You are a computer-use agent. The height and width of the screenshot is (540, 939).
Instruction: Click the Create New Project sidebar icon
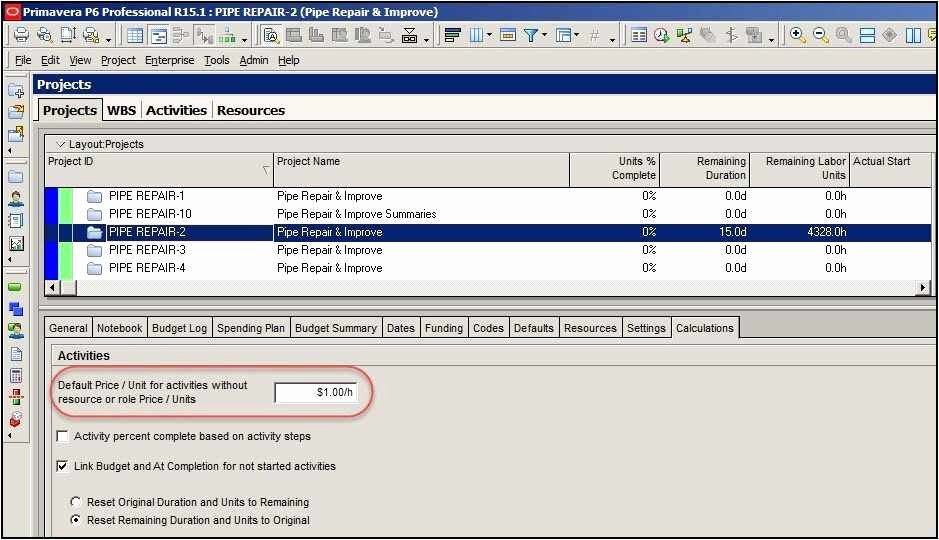click(x=16, y=91)
